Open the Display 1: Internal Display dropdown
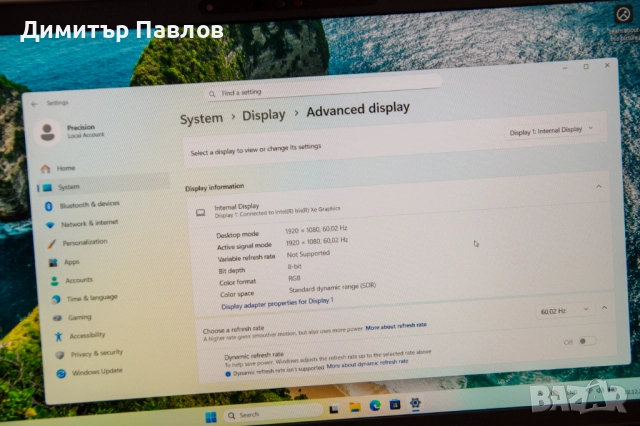This screenshot has width=640, height=426. tap(551, 129)
